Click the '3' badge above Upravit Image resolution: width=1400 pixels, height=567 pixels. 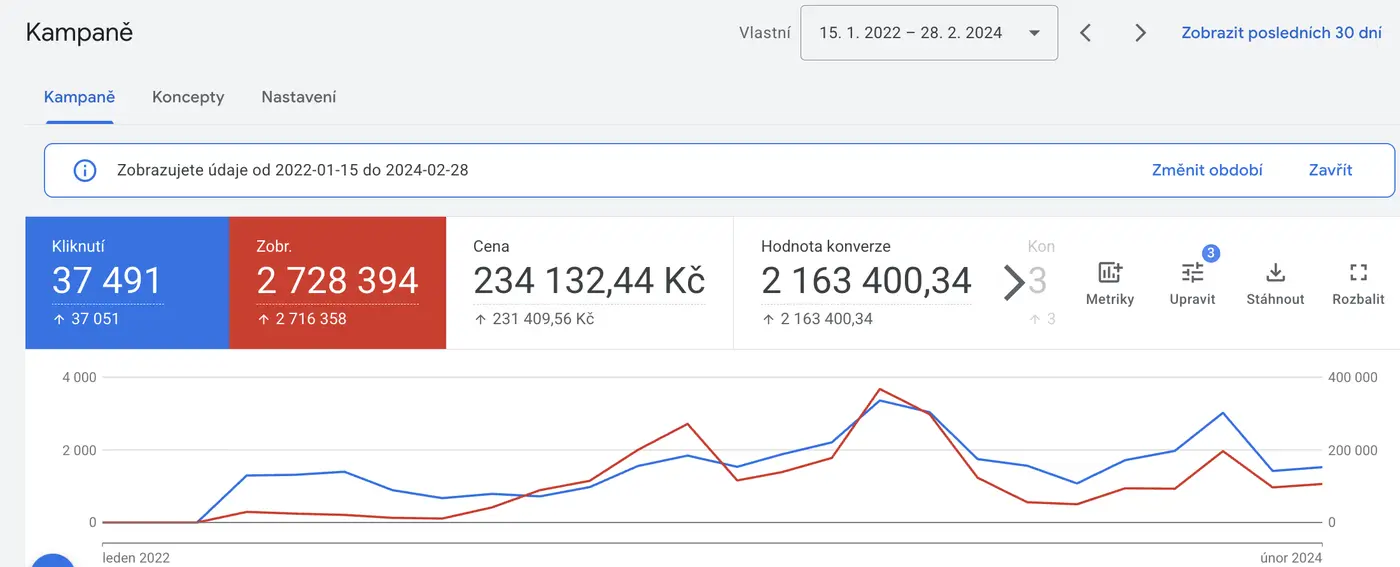coord(1210,253)
